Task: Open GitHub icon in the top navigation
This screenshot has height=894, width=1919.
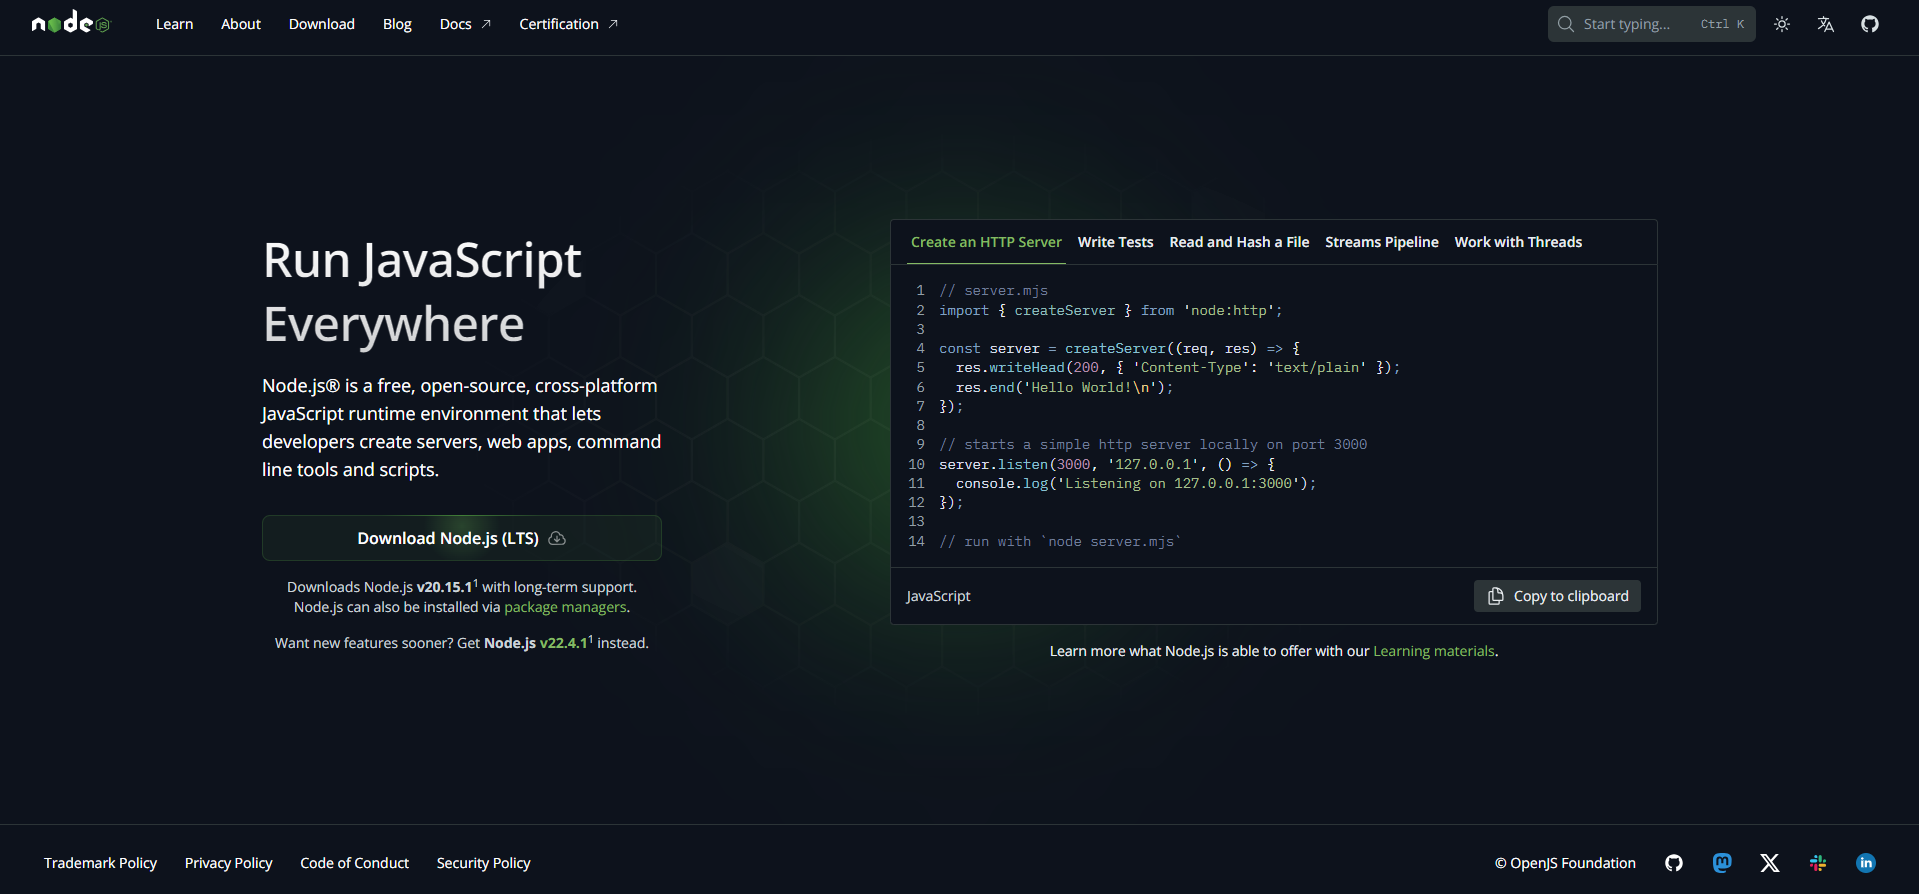Action: click(1870, 24)
